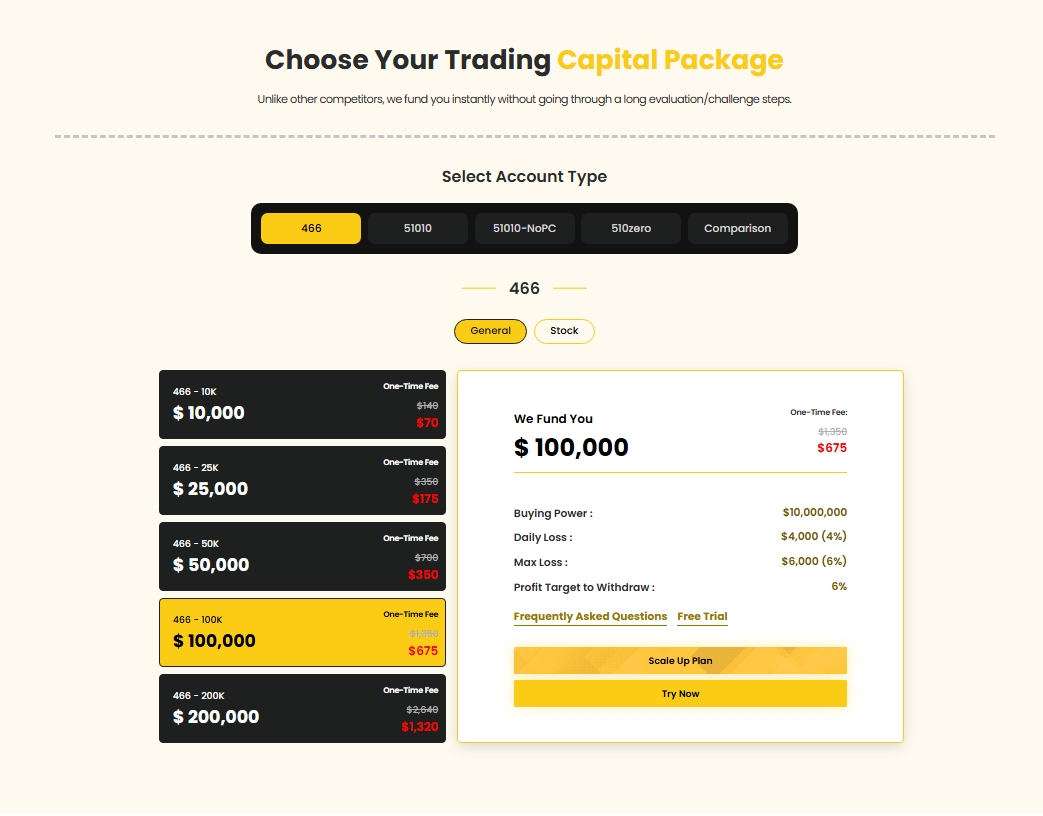This screenshot has height=816, width=1043.
Task: Open the 51010-NoPC account tab
Action: [x=524, y=228]
